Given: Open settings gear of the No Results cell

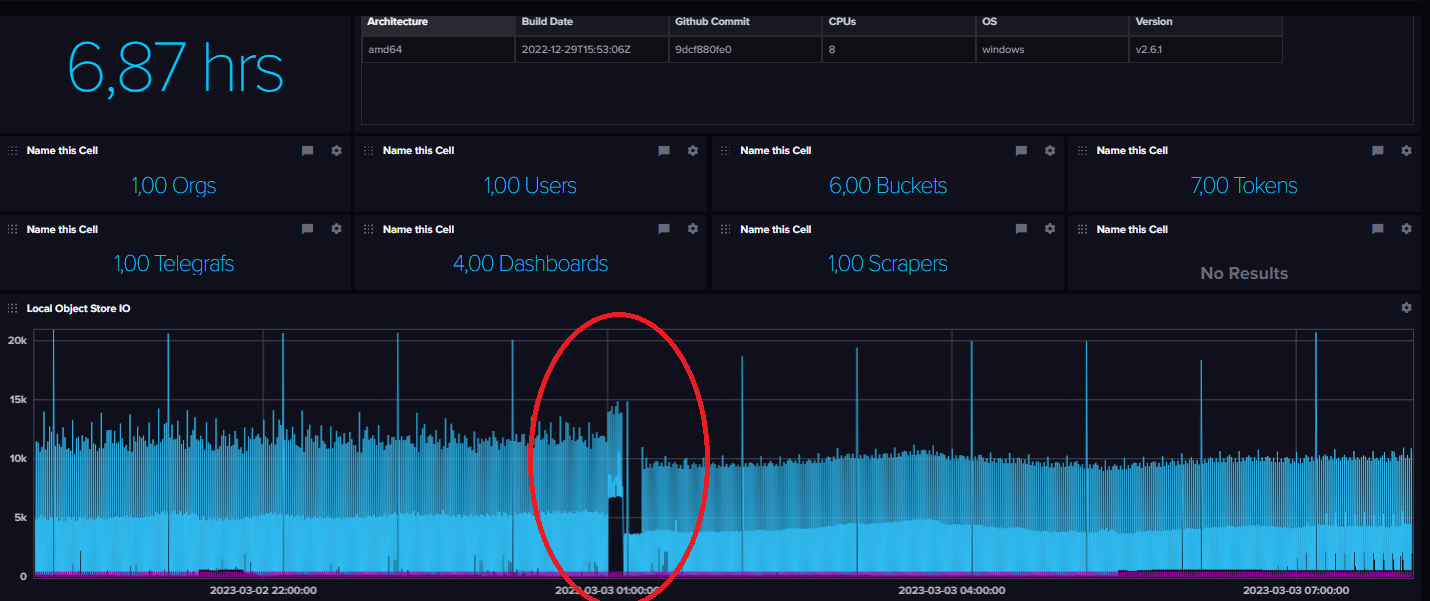Looking at the screenshot, I should coord(1406,229).
